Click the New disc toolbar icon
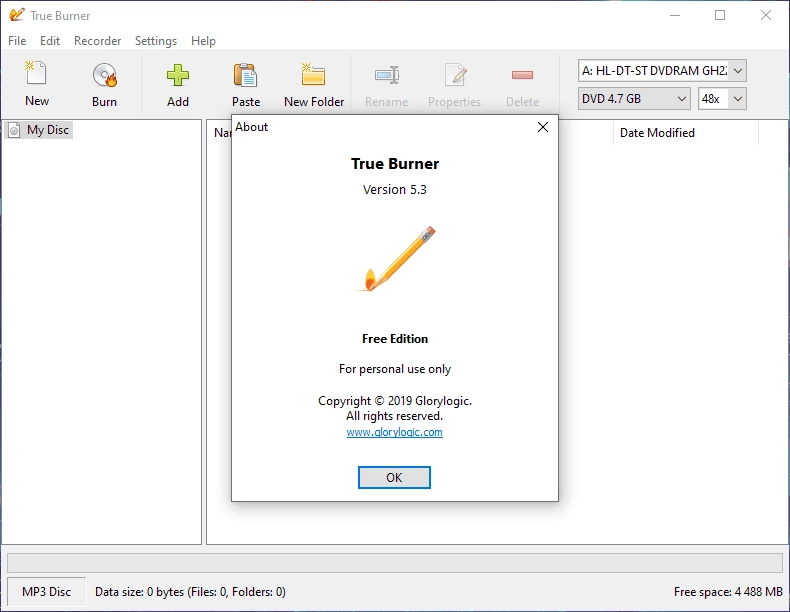Image resolution: width=790 pixels, height=612 pixels. click(36, 74)
